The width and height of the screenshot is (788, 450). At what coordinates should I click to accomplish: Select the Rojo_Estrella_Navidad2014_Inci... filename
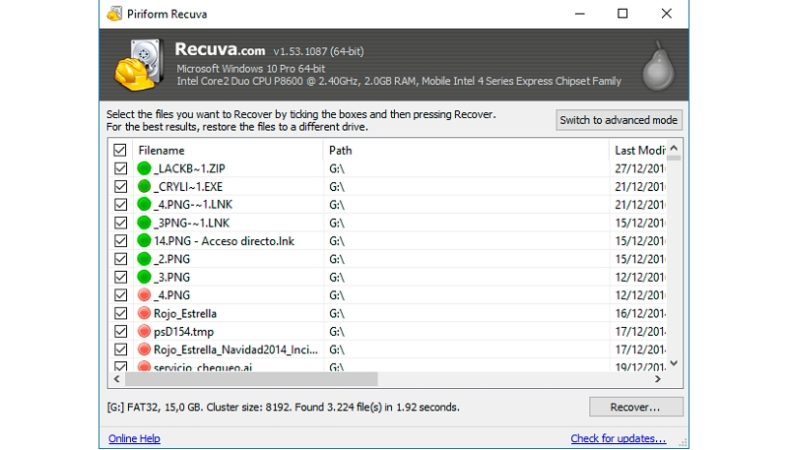pos(236,349)
